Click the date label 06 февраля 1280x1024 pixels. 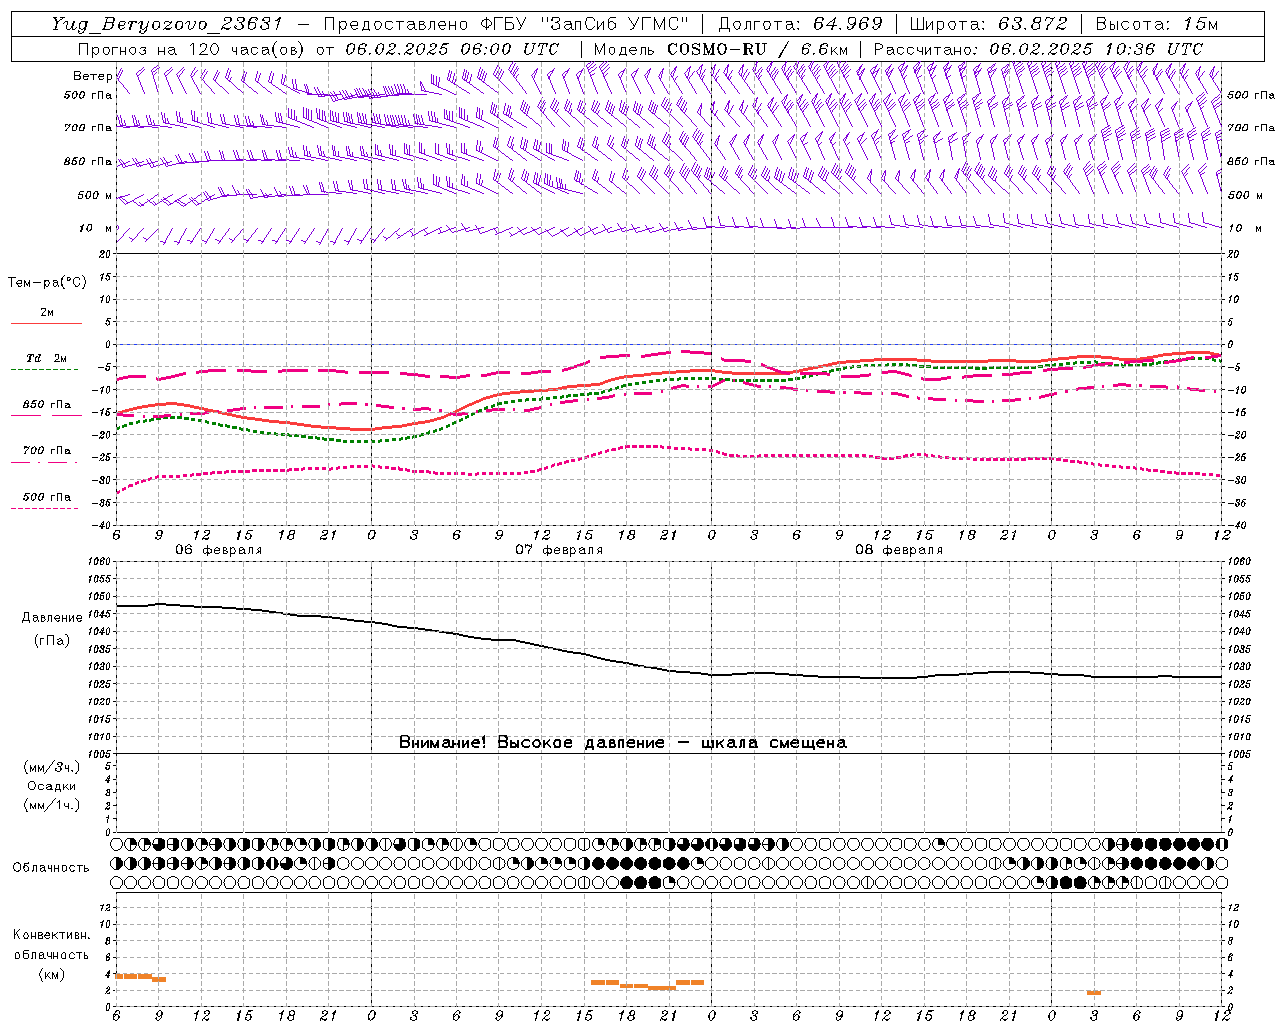[218, 550]
